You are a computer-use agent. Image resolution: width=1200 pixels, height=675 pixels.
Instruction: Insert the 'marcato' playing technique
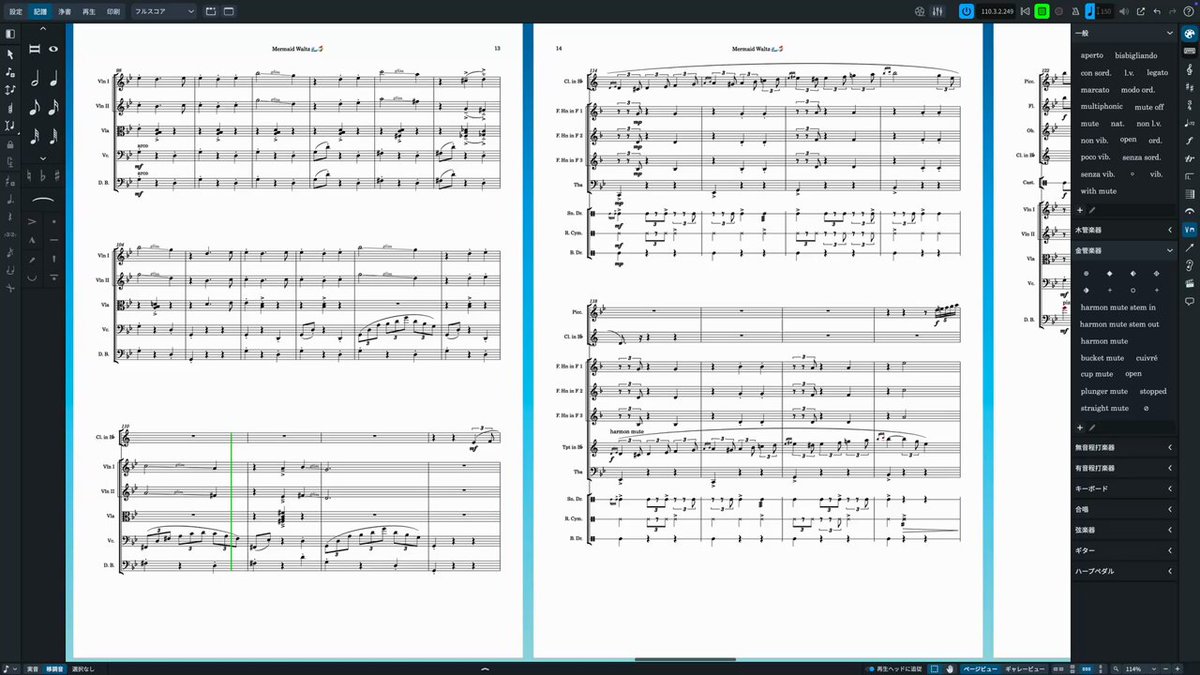[x=1094, y=90]
